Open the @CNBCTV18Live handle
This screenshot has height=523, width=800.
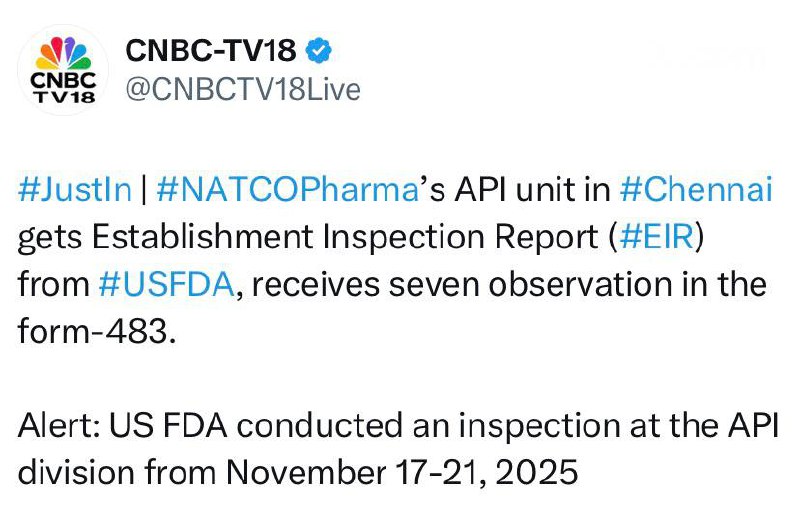(241, 89)
